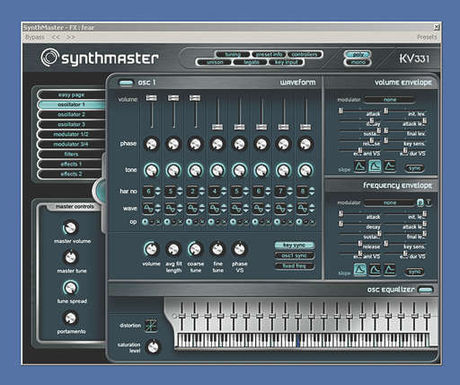This screenshot has width=460, height=385.
Task: Click the key input button
Action: [286, 62]
